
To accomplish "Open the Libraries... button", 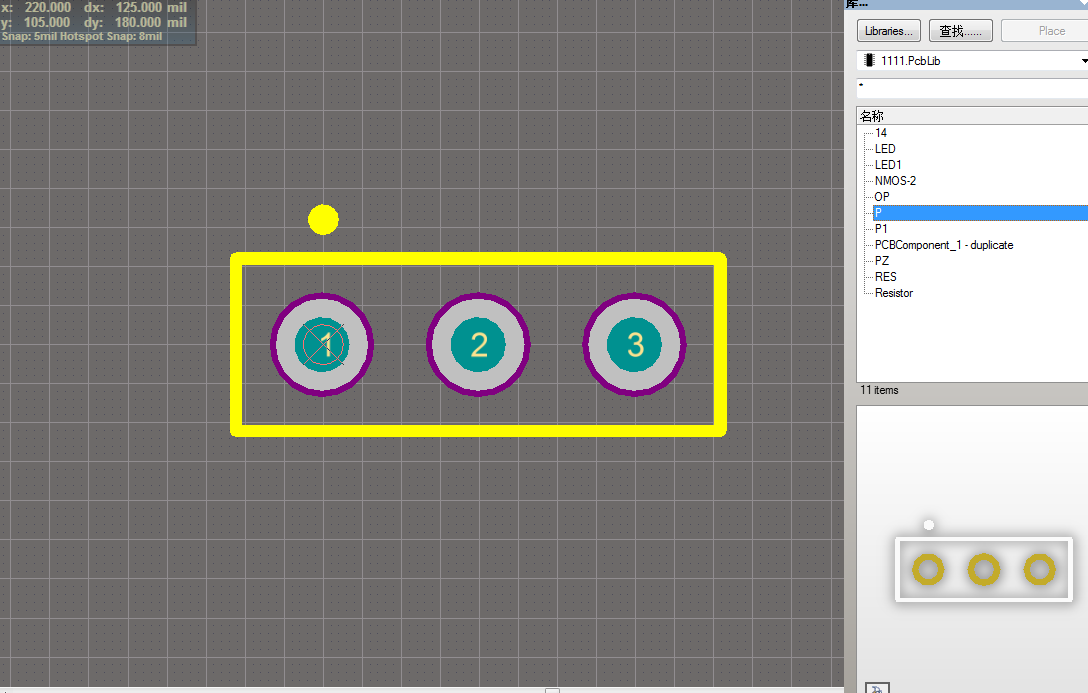I will [x=889, y=31].
